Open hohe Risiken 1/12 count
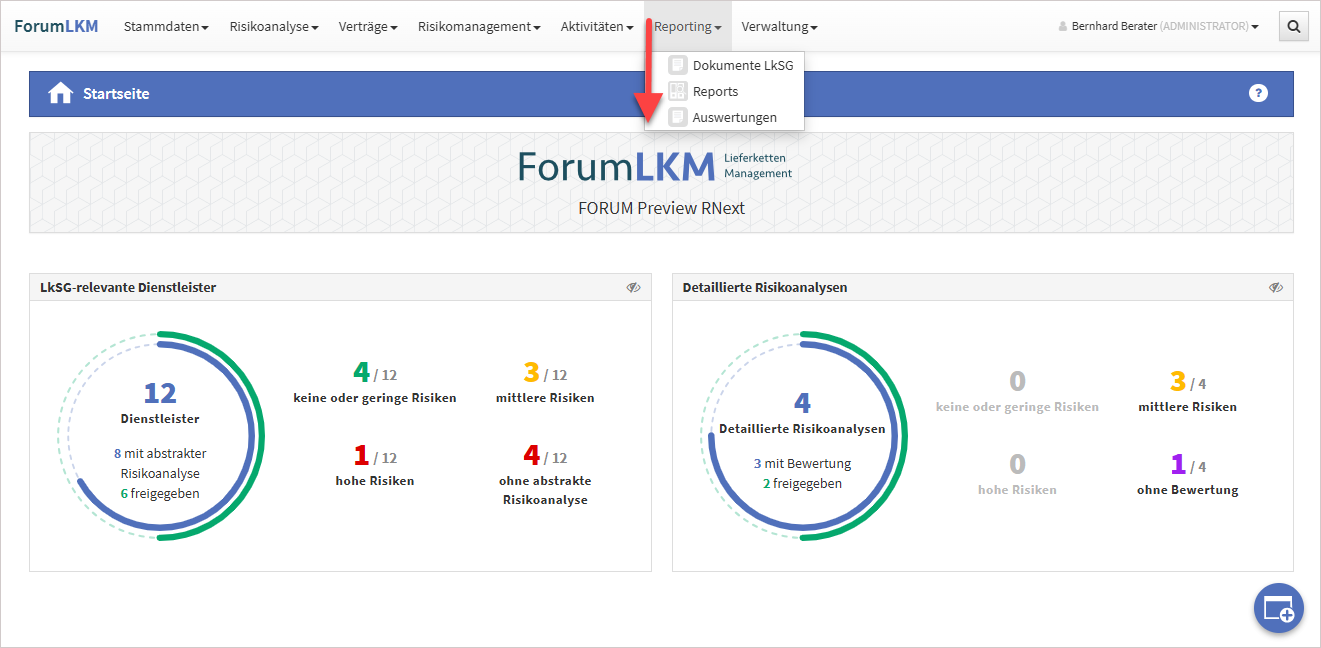 (375, 466)
